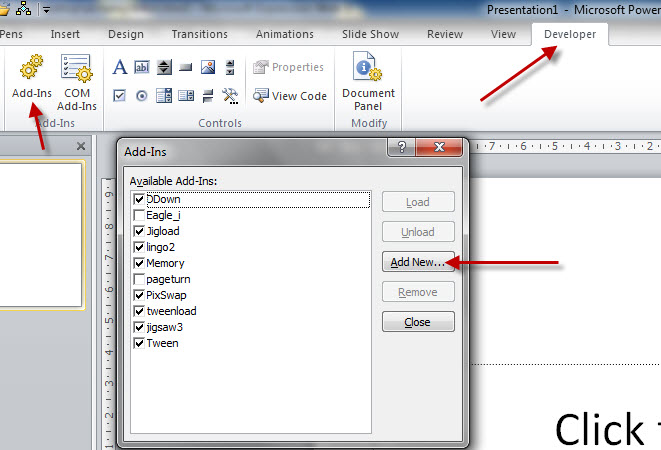Check the pageturn add-in
The width and height of the screenshot is (661, 450).
tap(139, 279)
